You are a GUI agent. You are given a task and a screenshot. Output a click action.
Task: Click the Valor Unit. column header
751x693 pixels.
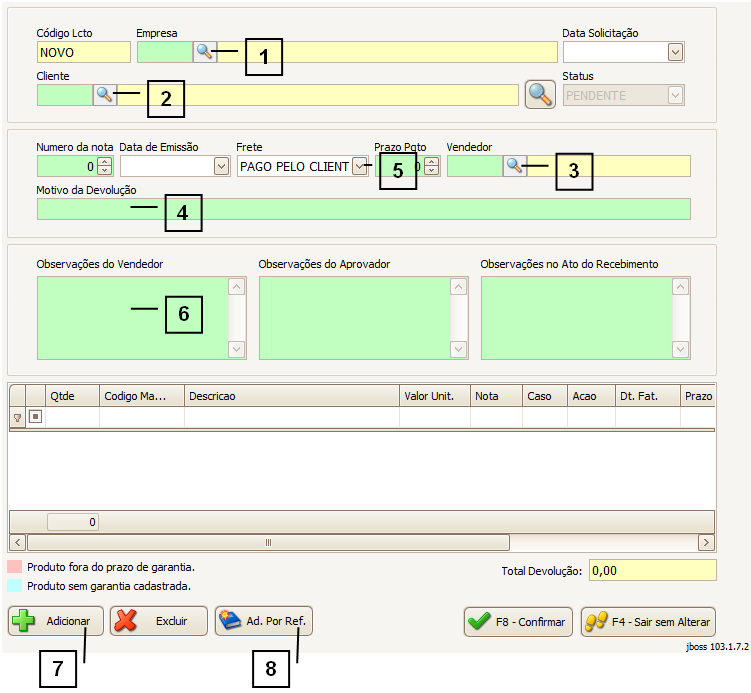435,396
